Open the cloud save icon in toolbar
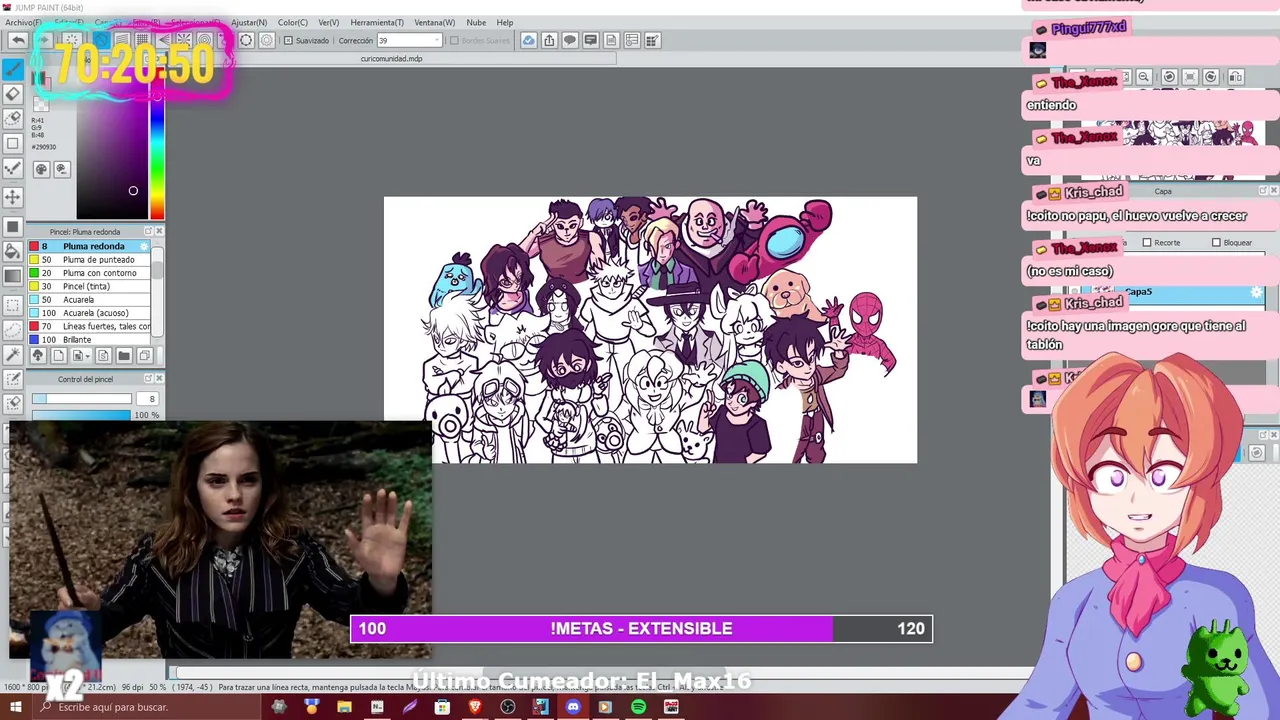 (528, 40)
